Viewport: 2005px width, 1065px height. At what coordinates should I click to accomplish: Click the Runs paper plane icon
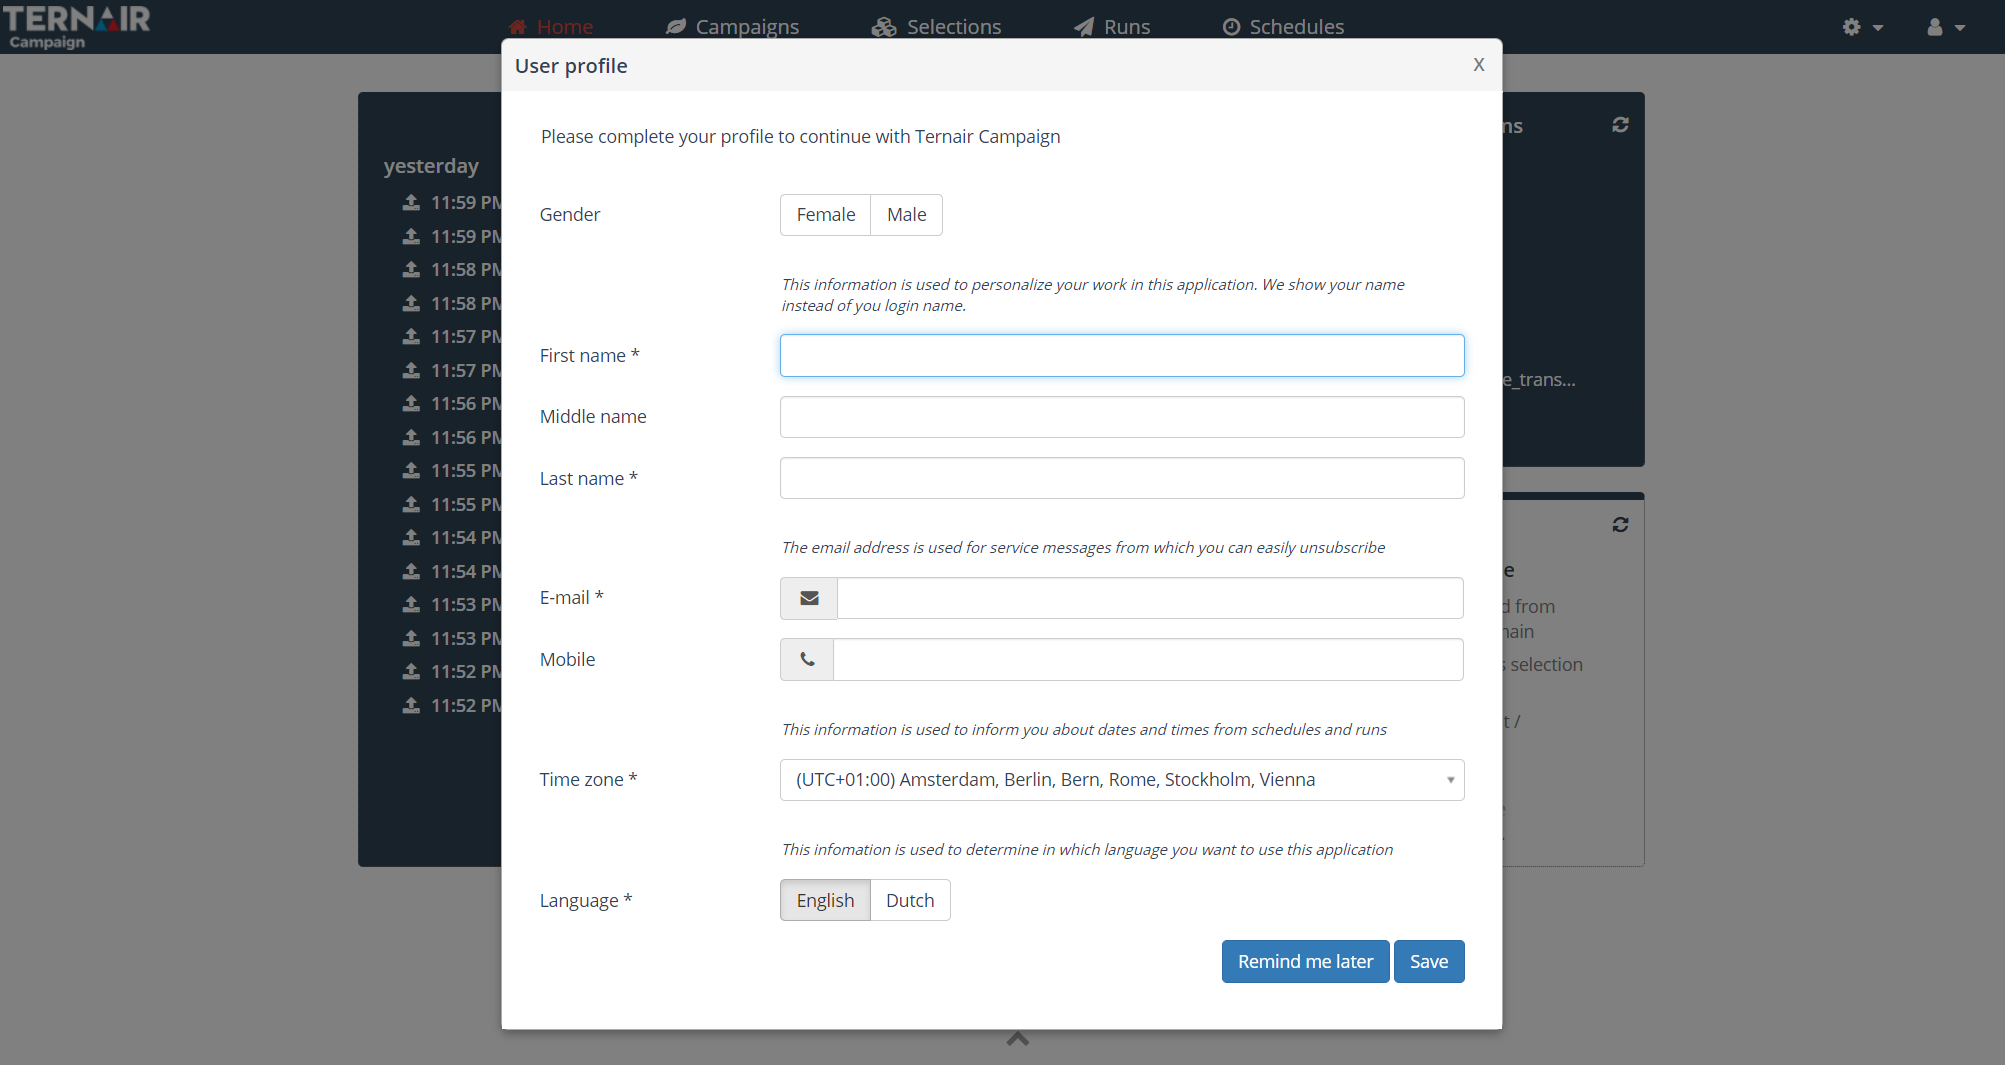click(x=1084, y=27)
